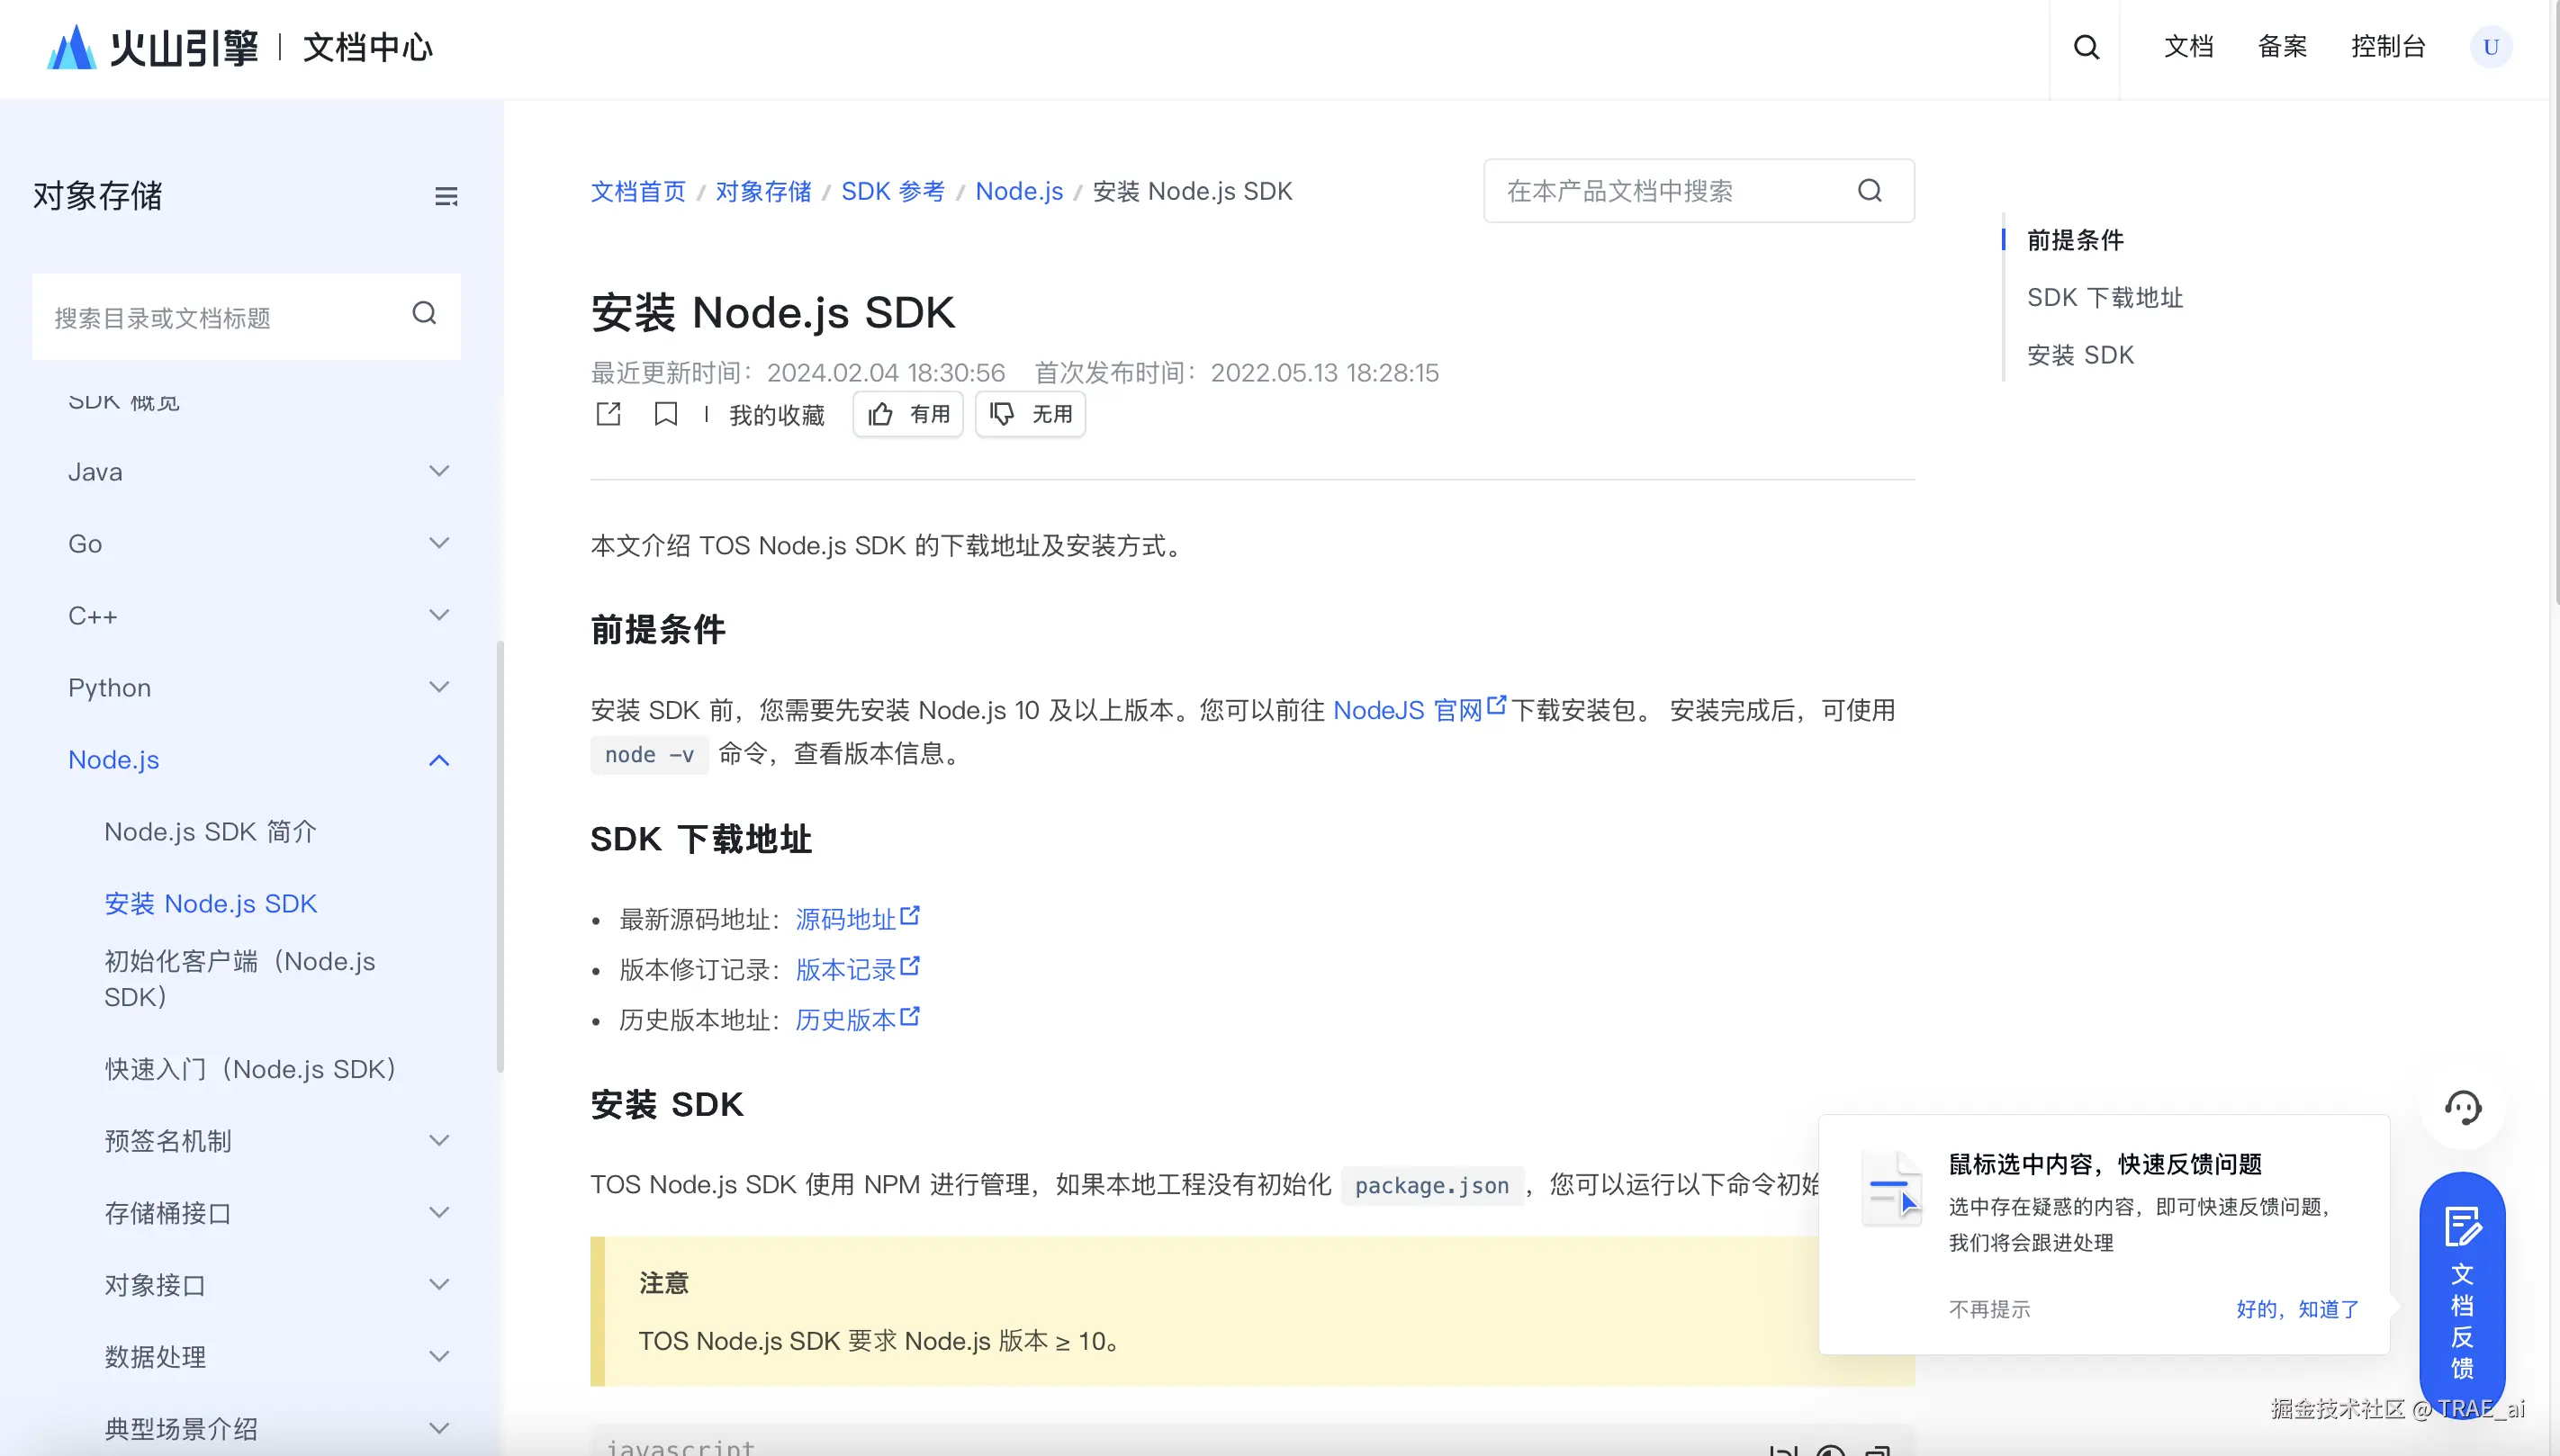The image size is (2560, 1456).
Task: Expand the 预签名机制 tree item
Action: click(438, 1141)
